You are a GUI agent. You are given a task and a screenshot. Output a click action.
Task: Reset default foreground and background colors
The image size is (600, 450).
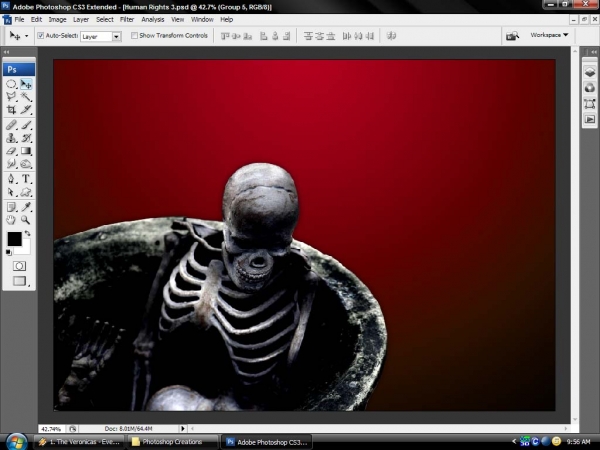point(8,252)
